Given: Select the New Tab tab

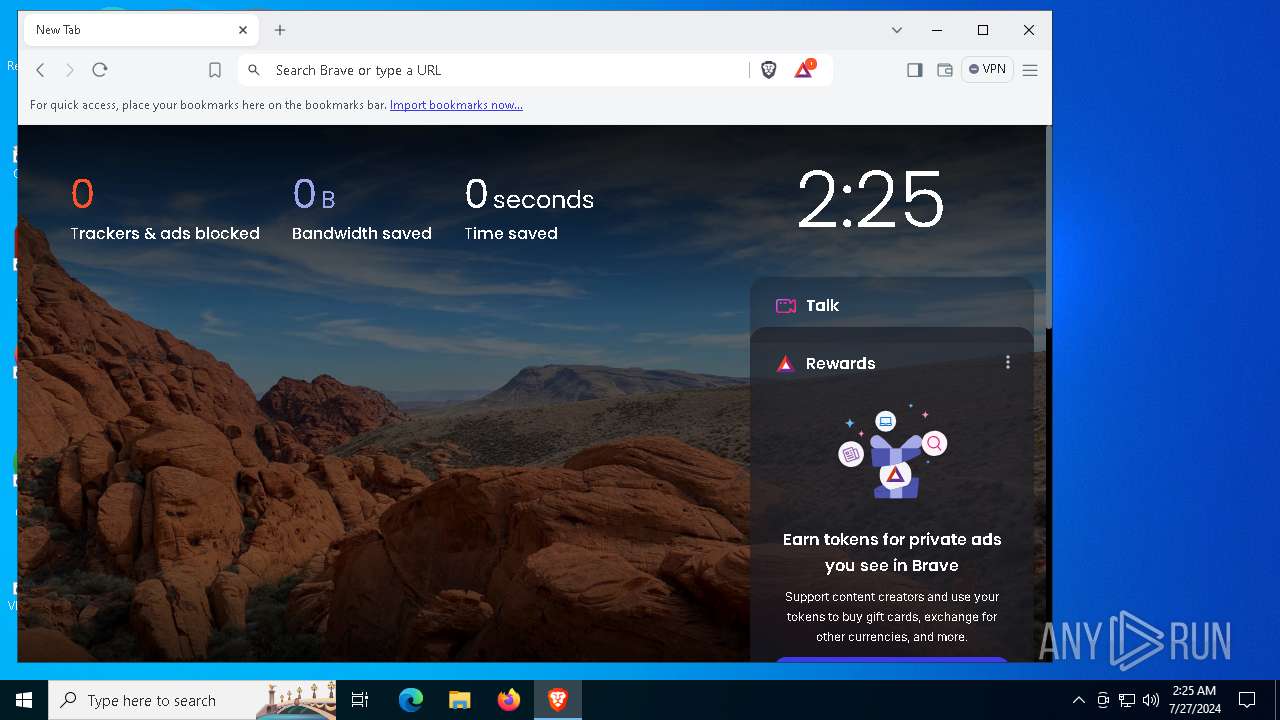Looking at the screenshot, I should [141, 30].
